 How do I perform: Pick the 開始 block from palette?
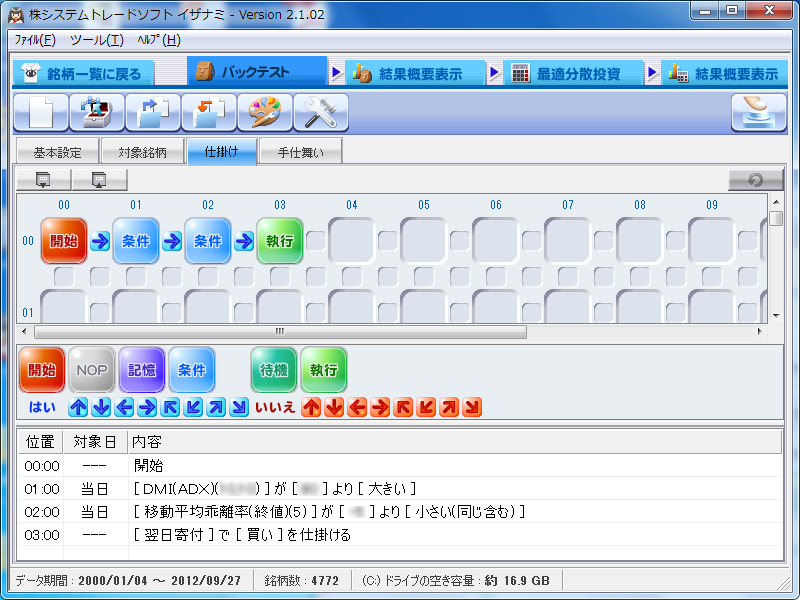click(x=42, y=370)
